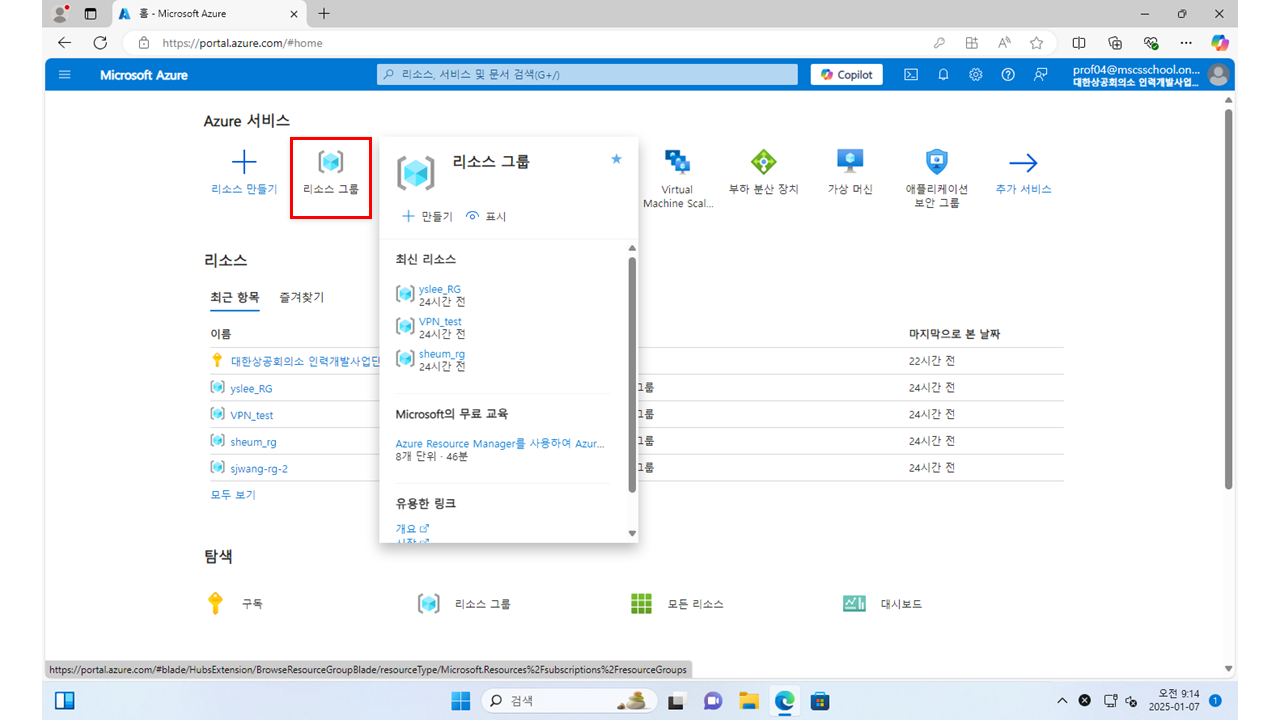Close the 홈 - Microsoft Azure tab
Viewport: 1280px width, 720px height.
pyautogui.click(x=295, y=14)
